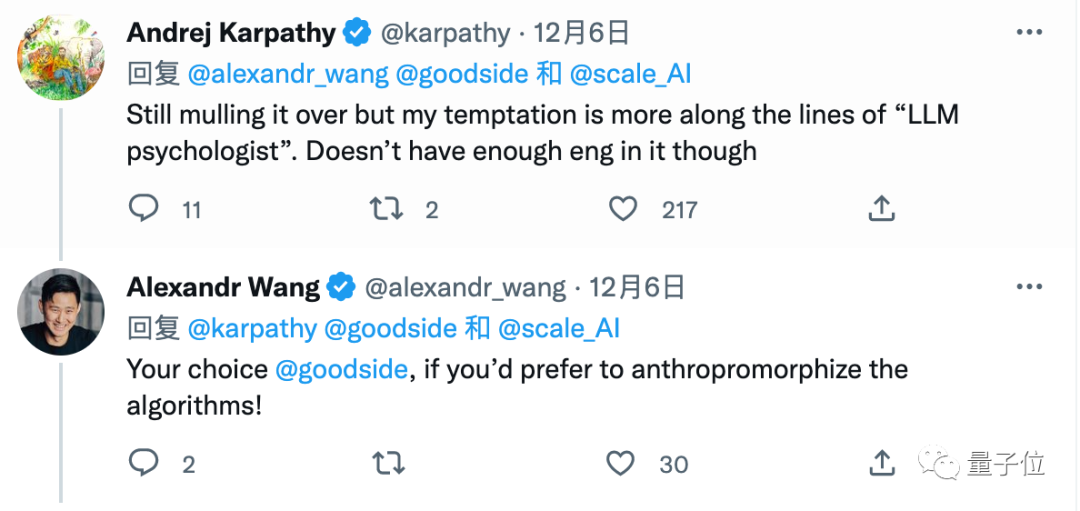1080x511 pixels.
Task: Open Alexandr Wang's profile name
Action: point(223,288)
